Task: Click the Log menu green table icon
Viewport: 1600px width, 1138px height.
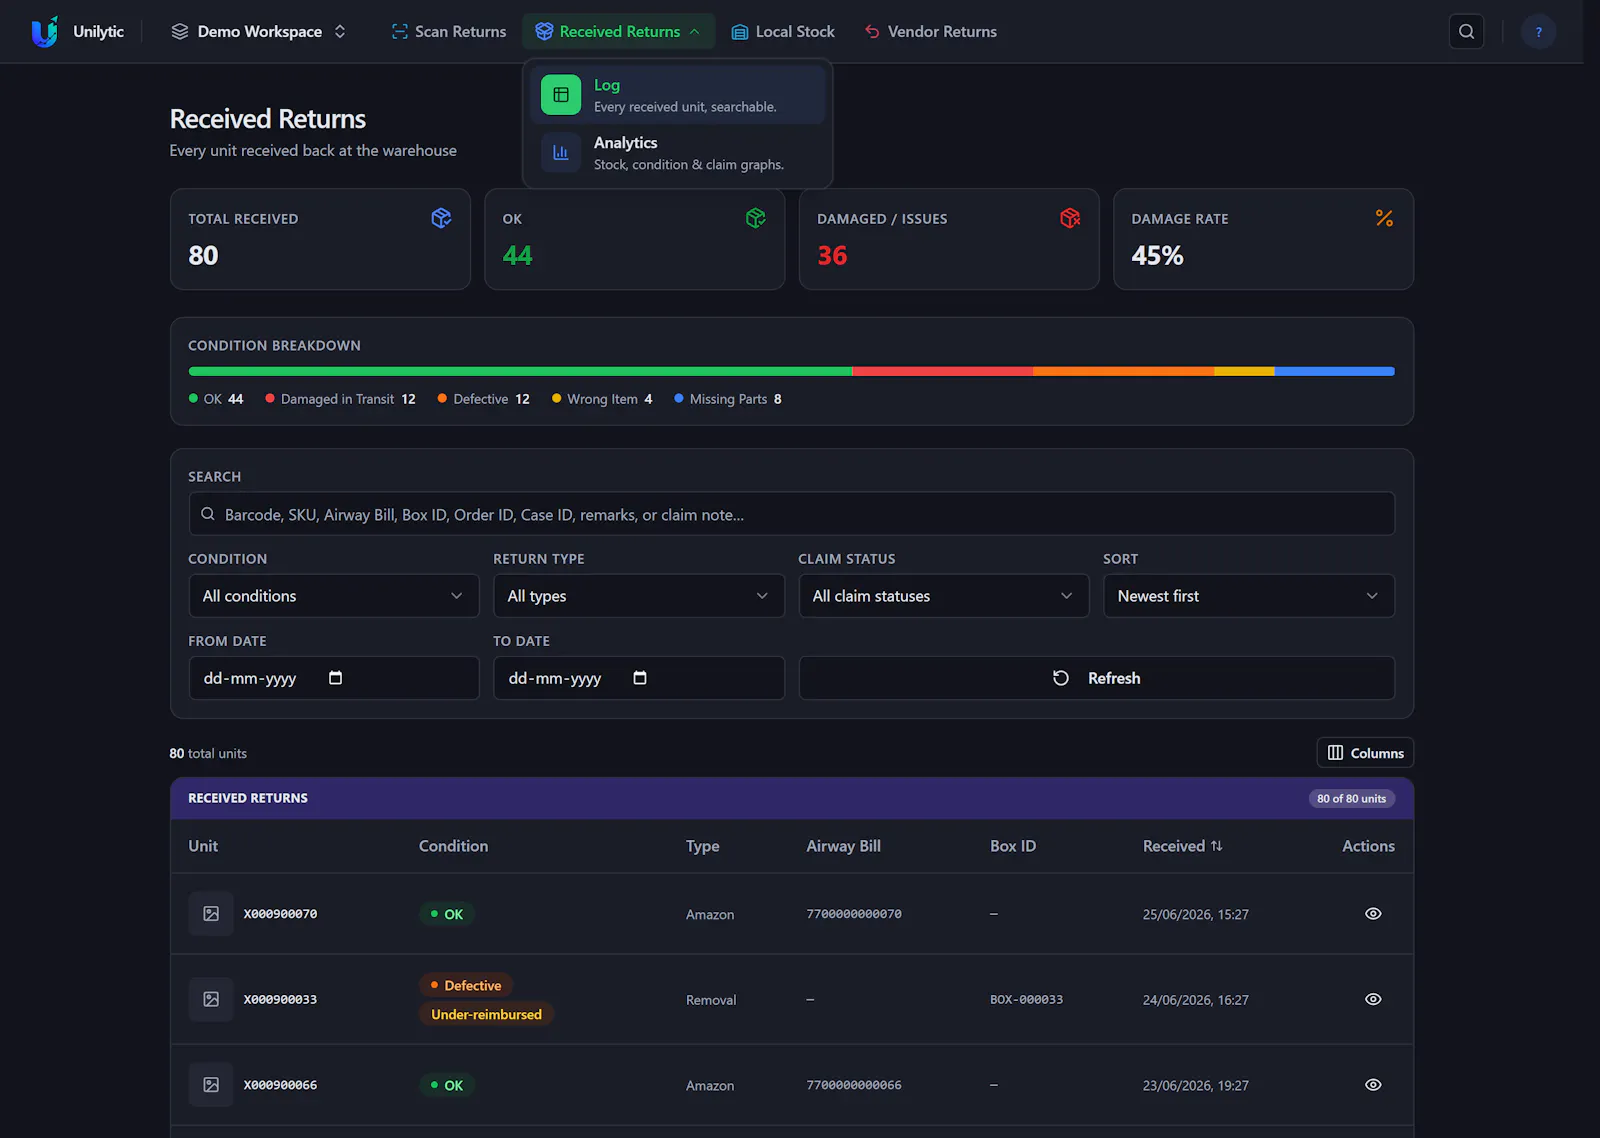Action: point(561,95)
